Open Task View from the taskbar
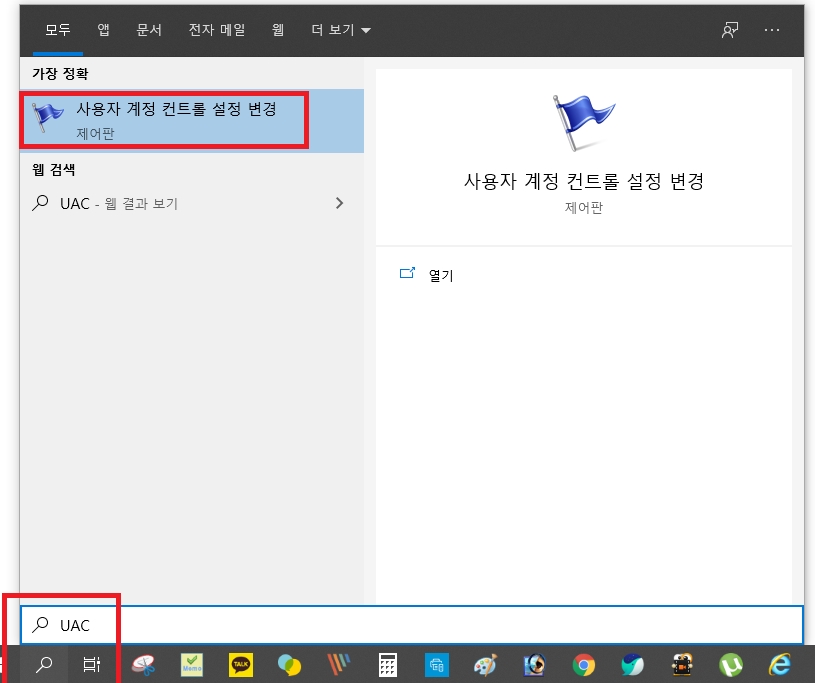This screenshot has width=815, height=683. click(91, 664)
